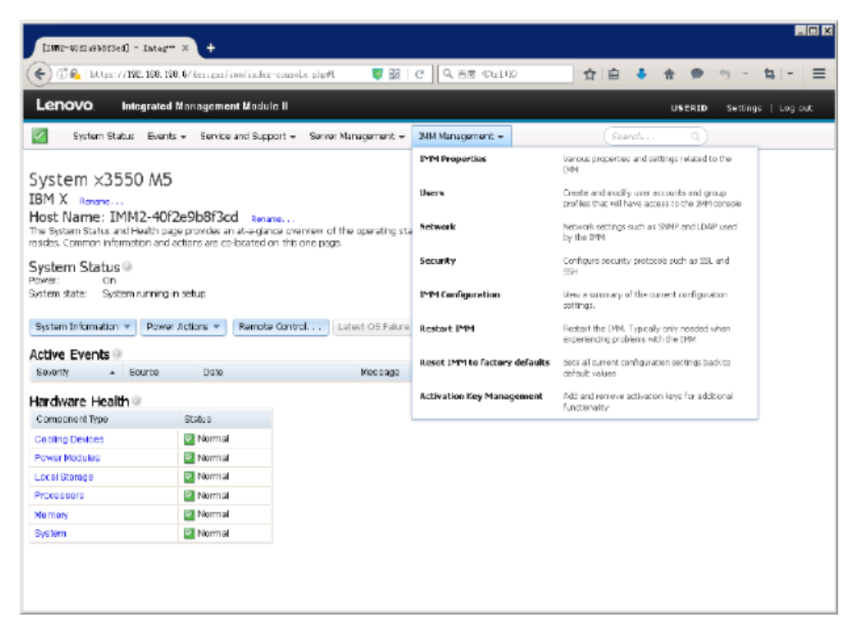Click the Severity column sort arrow
Screen dimensions: 859x624
coord(112,373)
